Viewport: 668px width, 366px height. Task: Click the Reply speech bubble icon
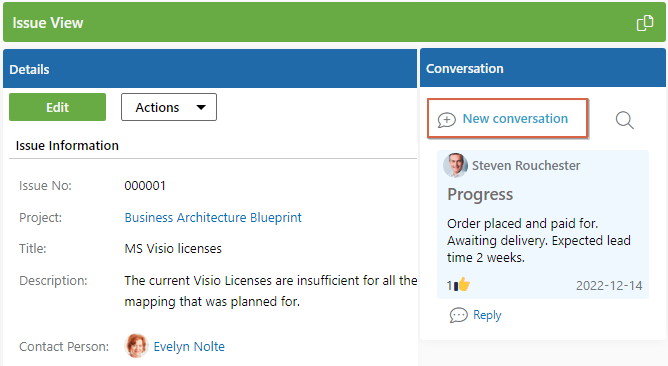[x=458, y=315]
